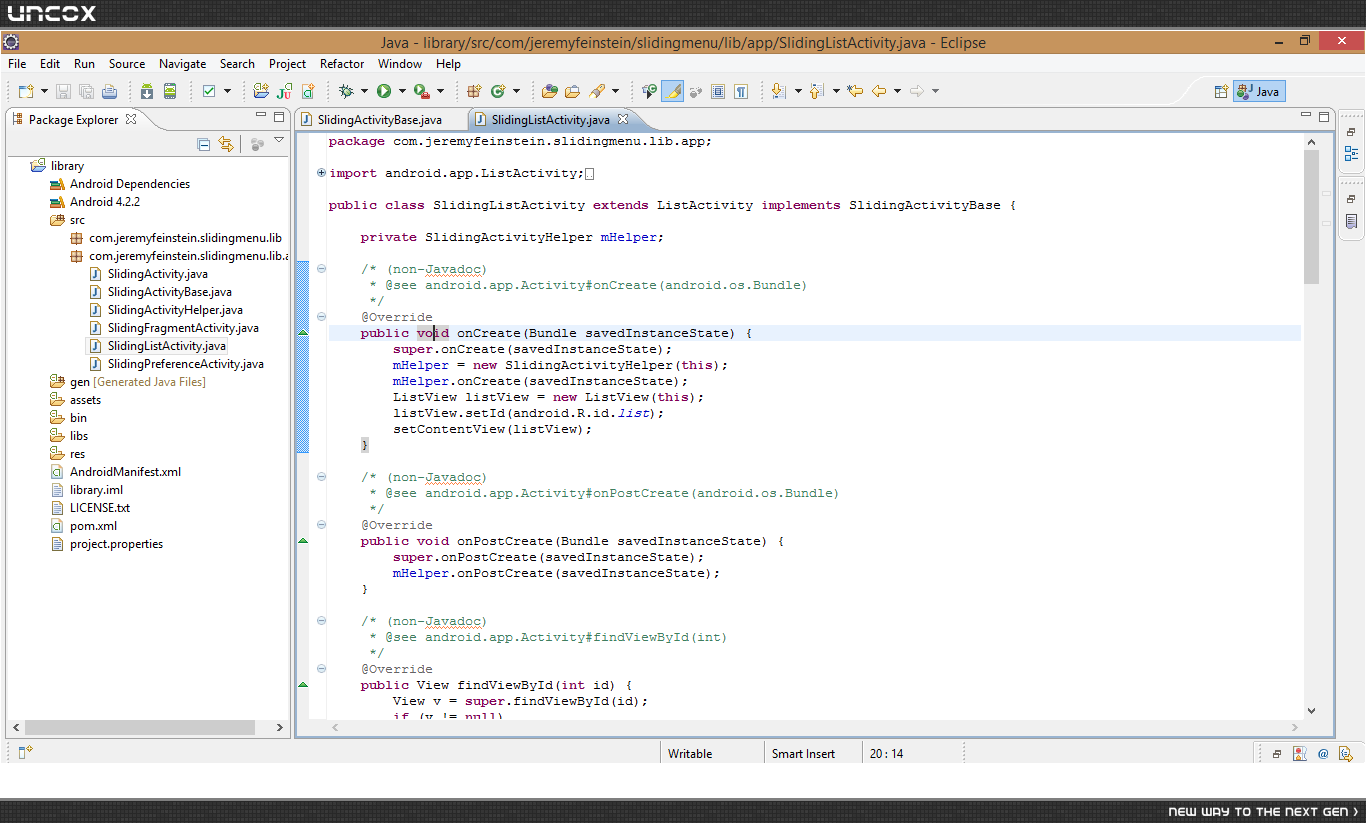
Task: Select the Java perspective button
Action: [1258, 91]
